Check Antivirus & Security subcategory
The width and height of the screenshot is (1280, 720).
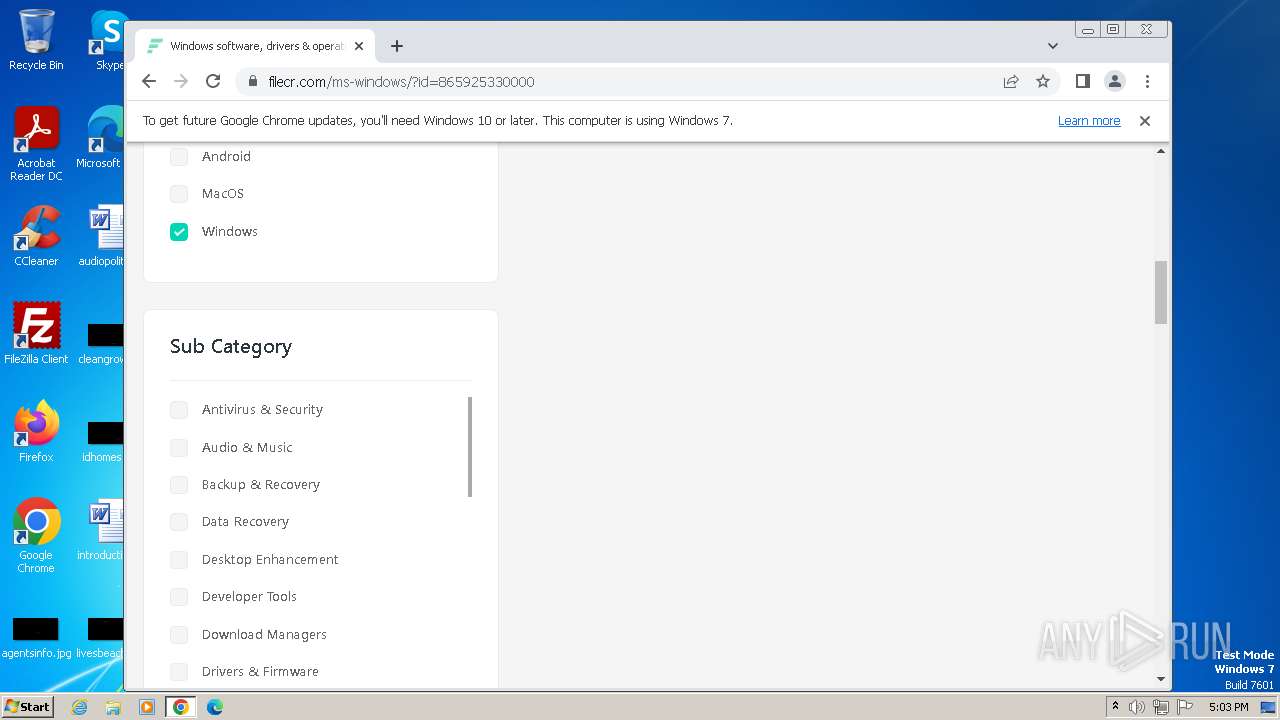[x=179, y=410]
